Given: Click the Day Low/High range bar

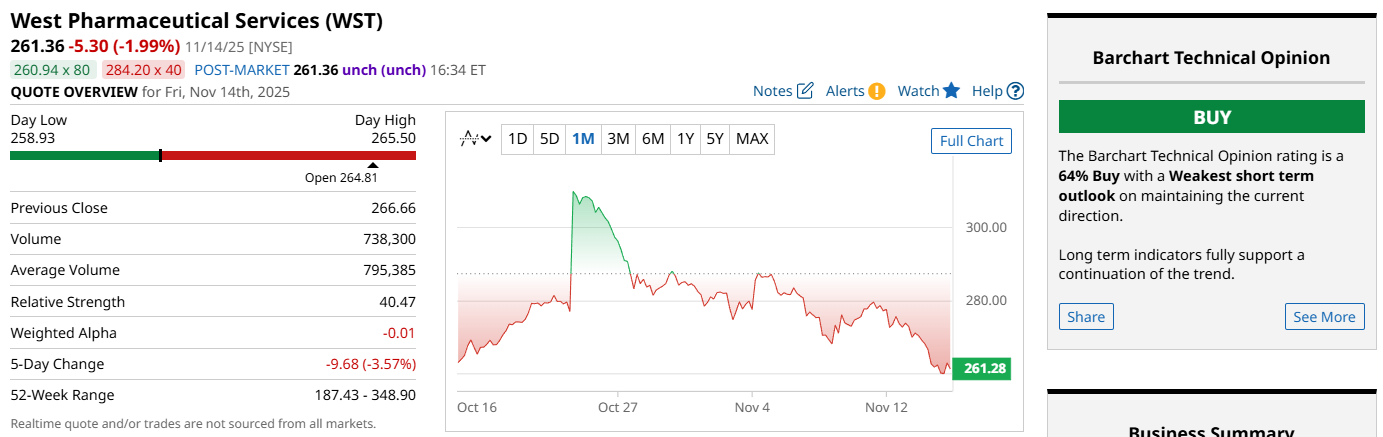Looking at the screenshot, I should pos(213,155).
